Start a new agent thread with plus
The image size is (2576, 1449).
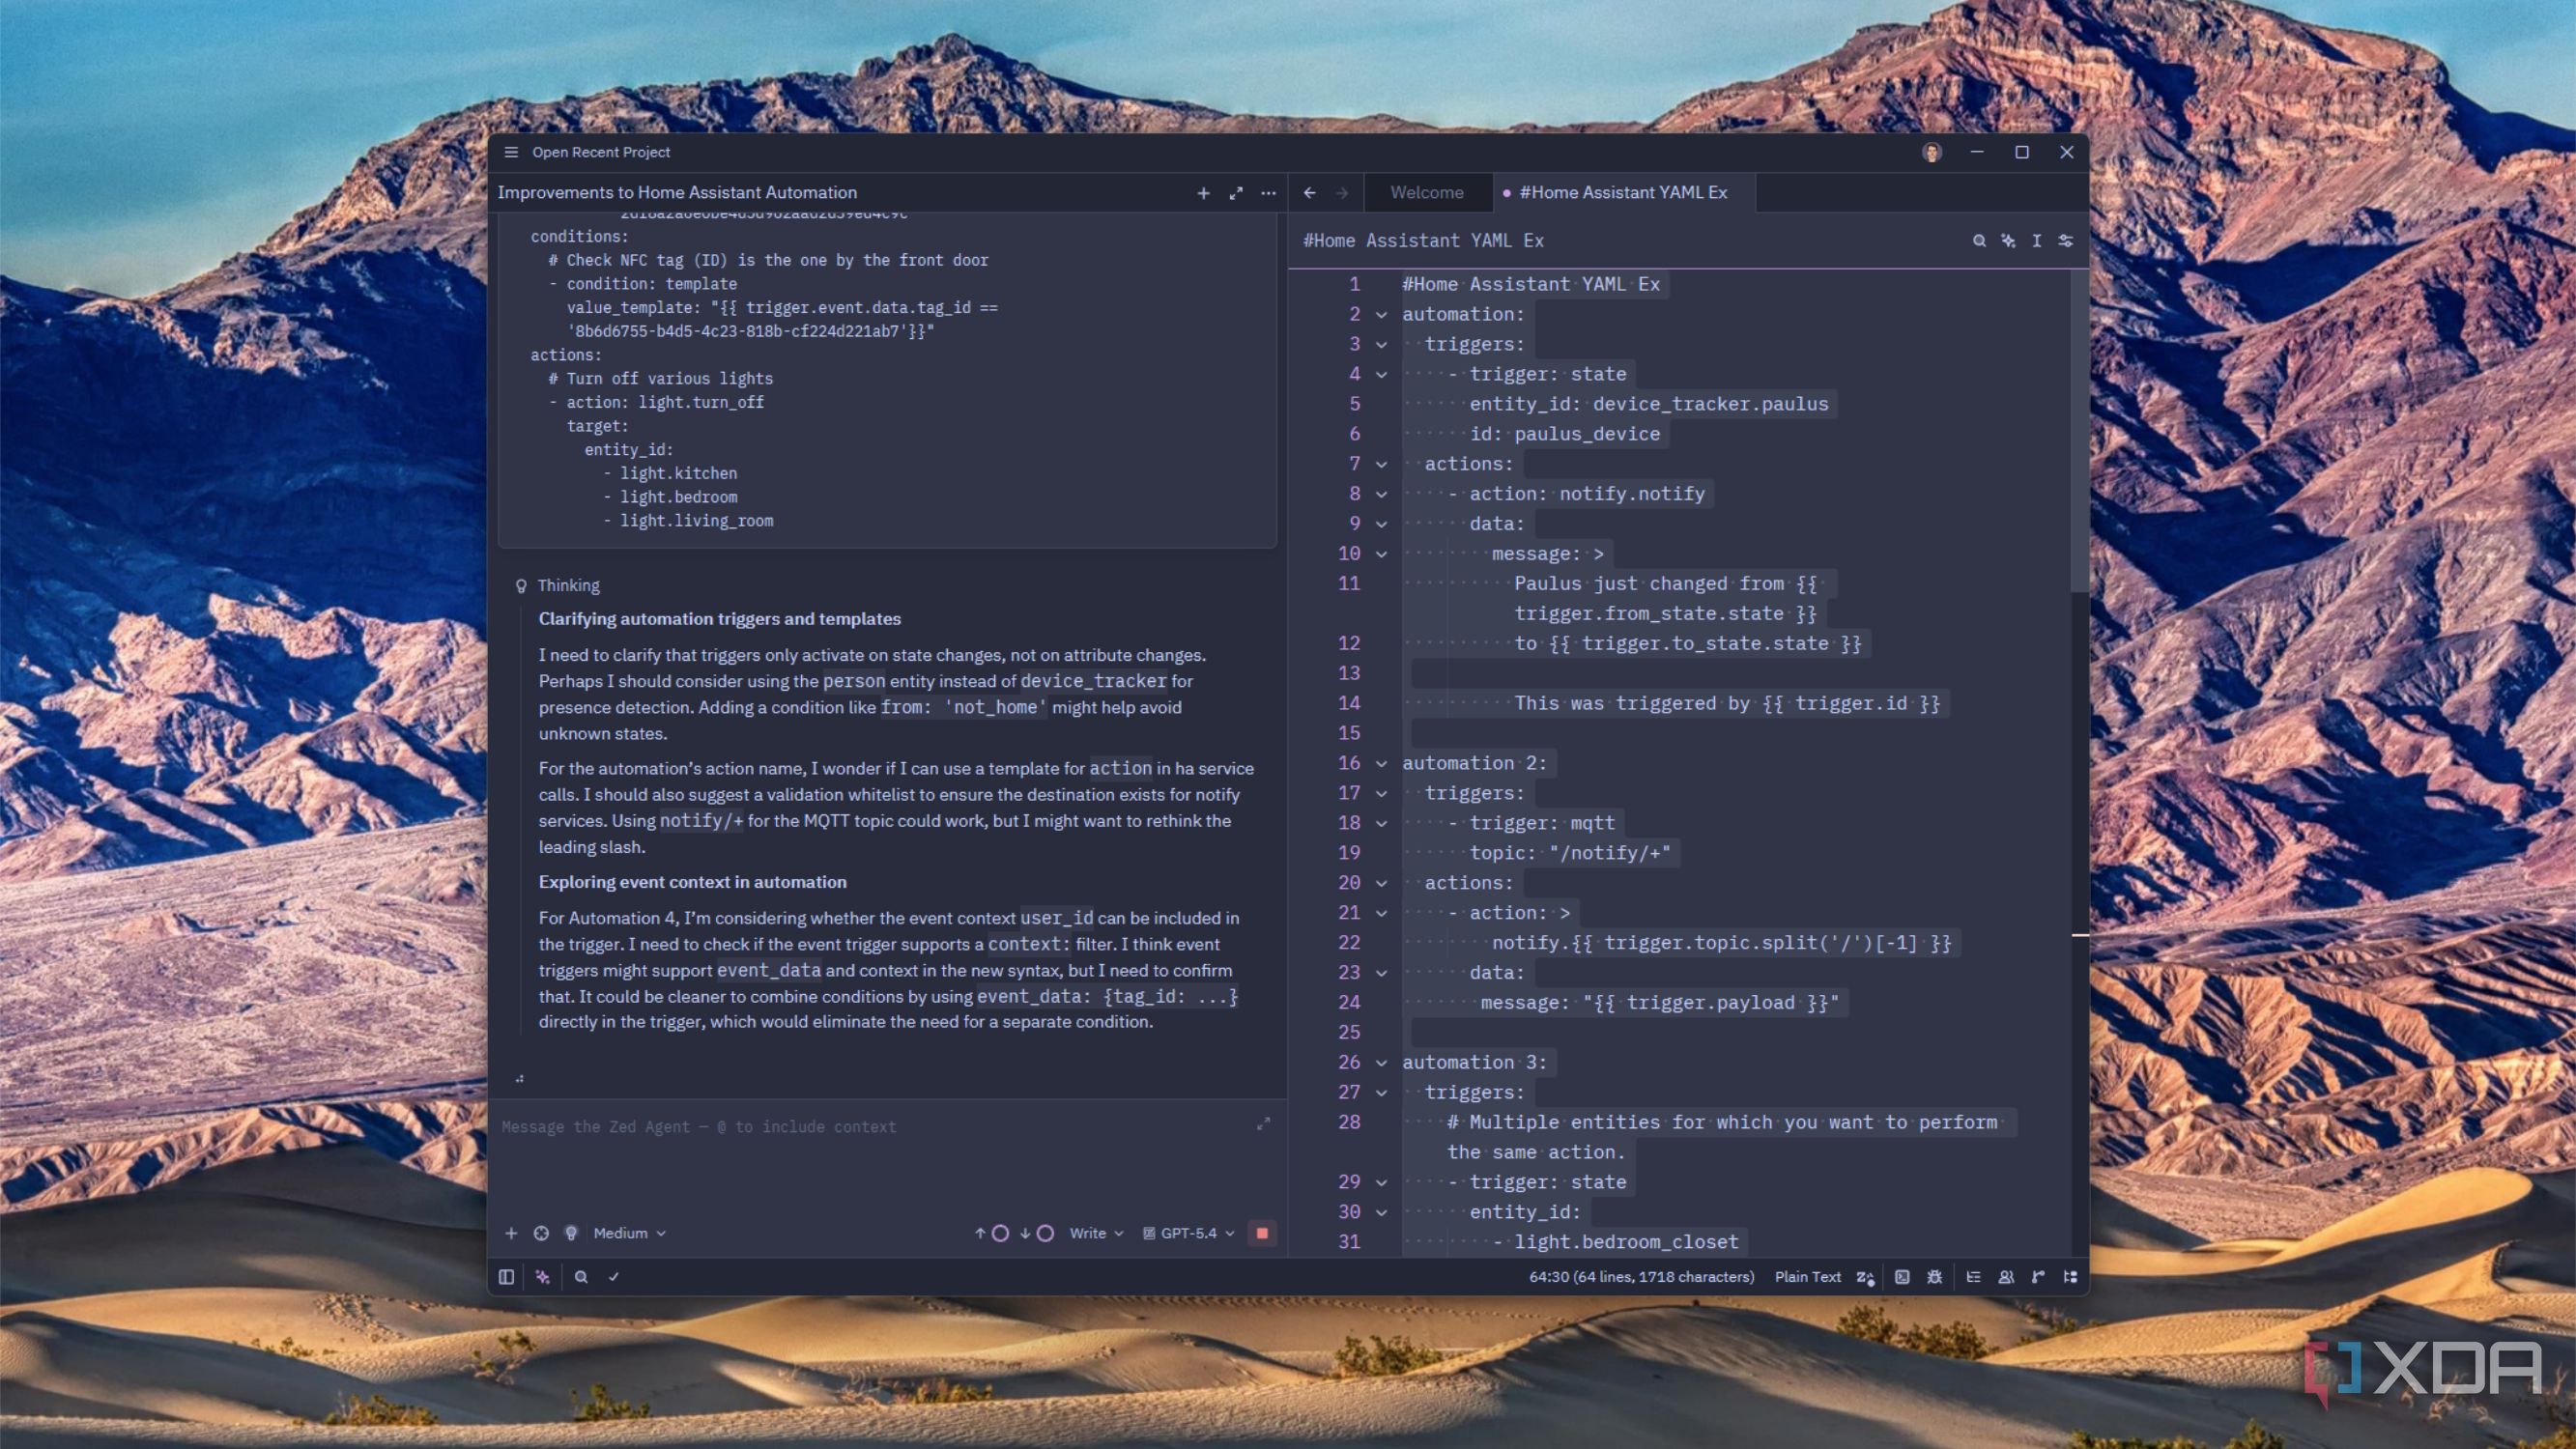[1203, 193]
